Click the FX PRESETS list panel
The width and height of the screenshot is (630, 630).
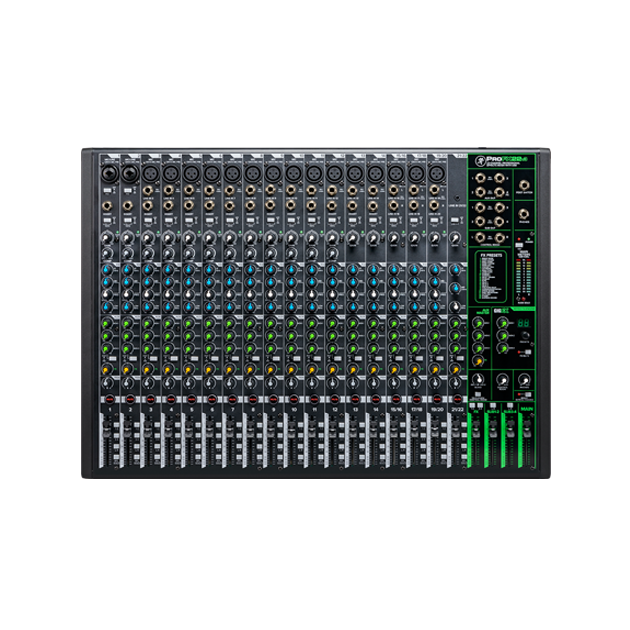coord(490,277)
